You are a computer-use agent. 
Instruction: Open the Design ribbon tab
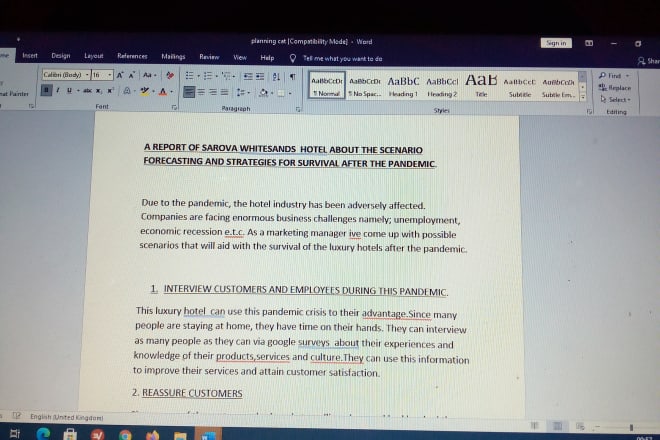pos(61,56)
